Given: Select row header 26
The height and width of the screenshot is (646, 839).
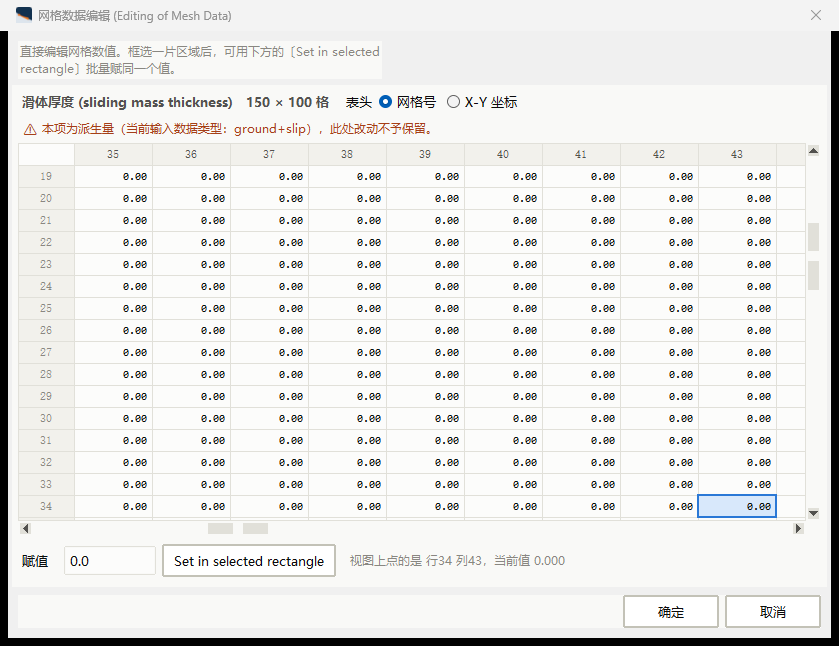Looking at the screenshot, I should 46,330.
